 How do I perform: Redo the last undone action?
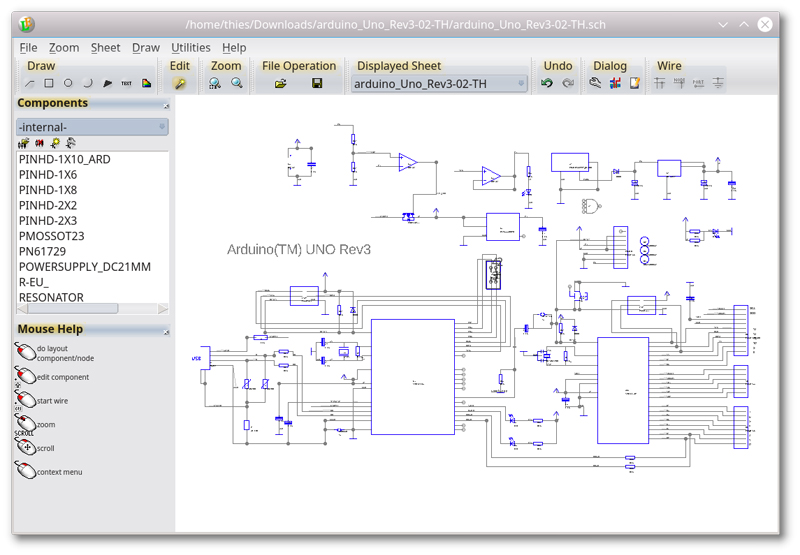pos(568,83)
